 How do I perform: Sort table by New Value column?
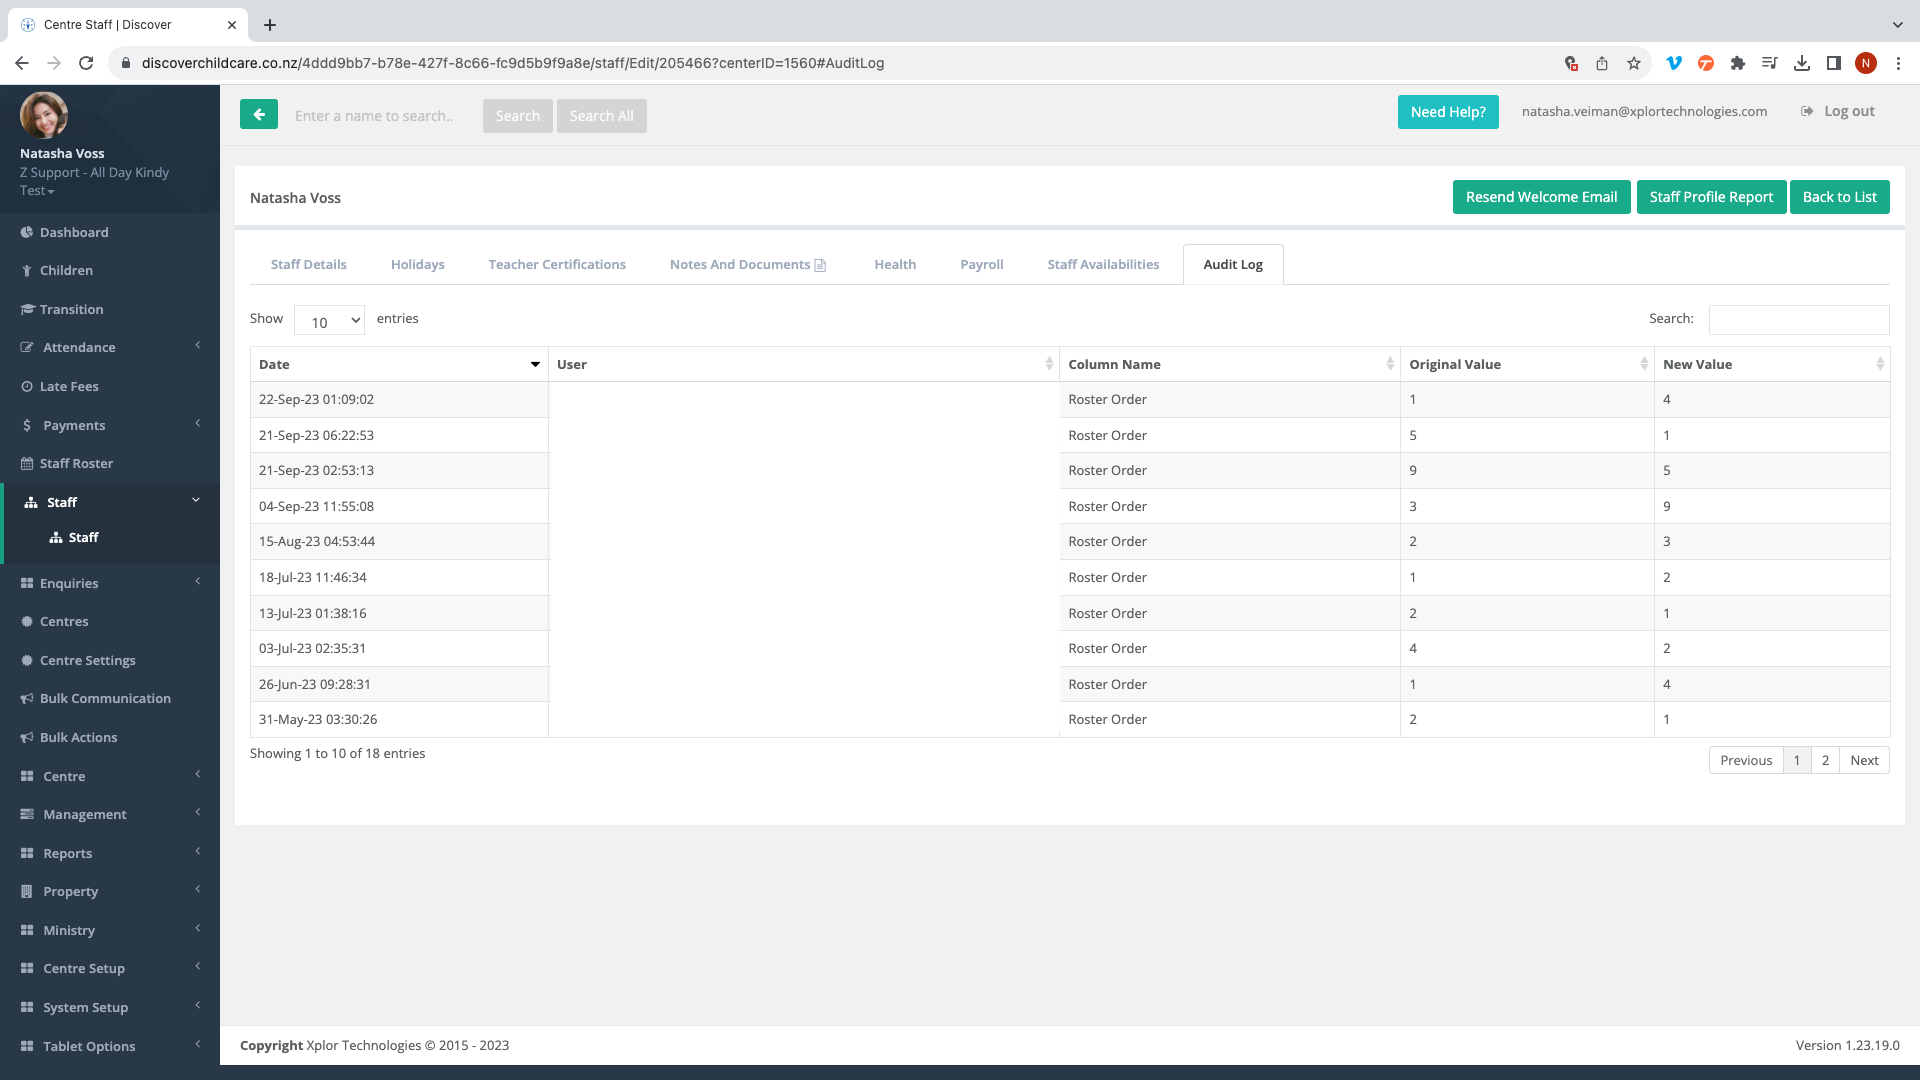pos(1771,364)
